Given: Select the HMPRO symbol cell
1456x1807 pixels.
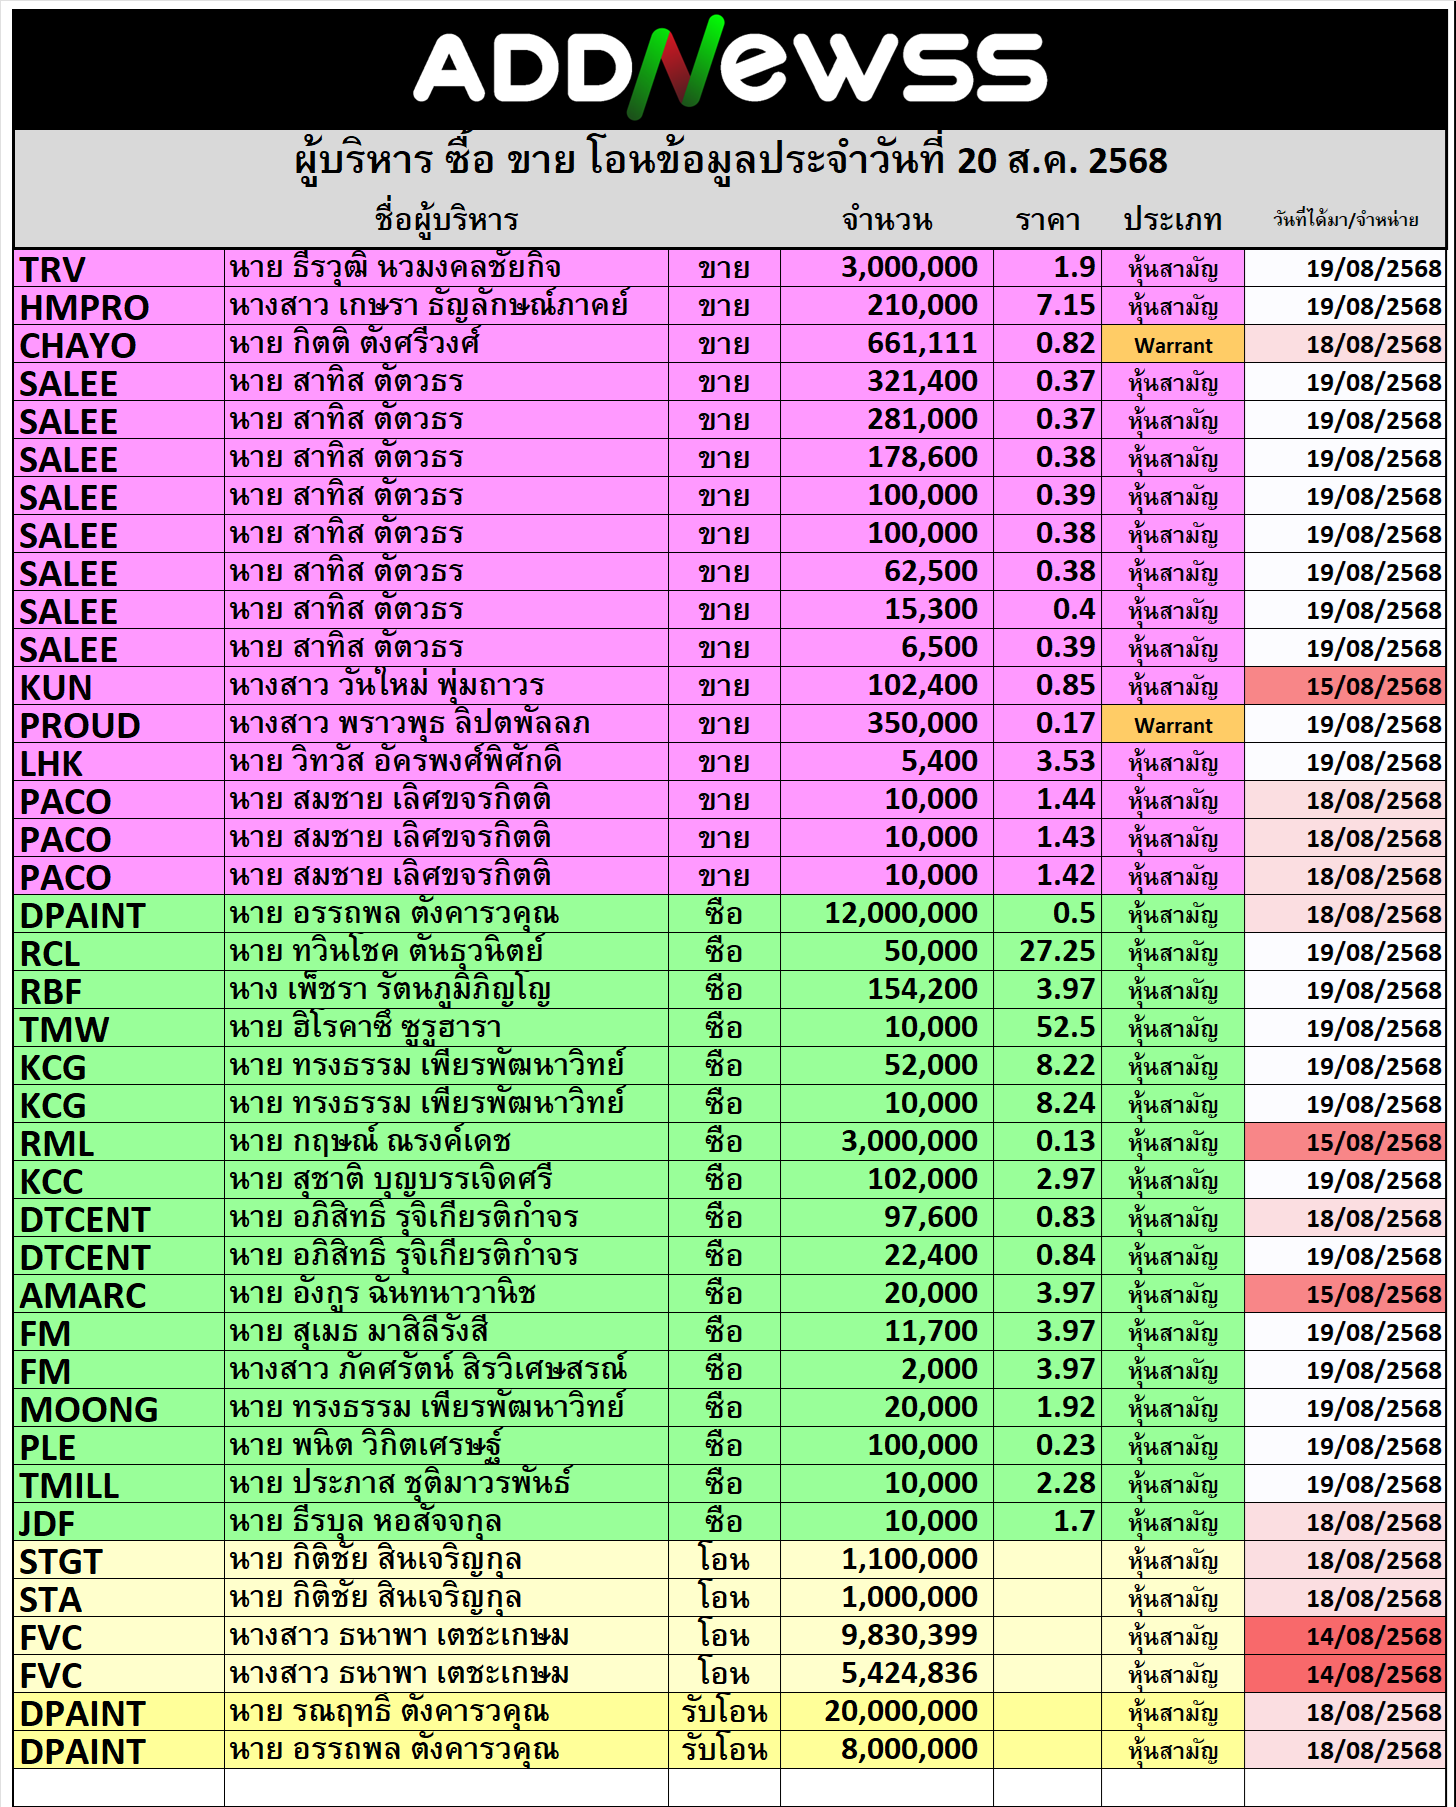Looking at the screenshot, I should coord(120,307).
